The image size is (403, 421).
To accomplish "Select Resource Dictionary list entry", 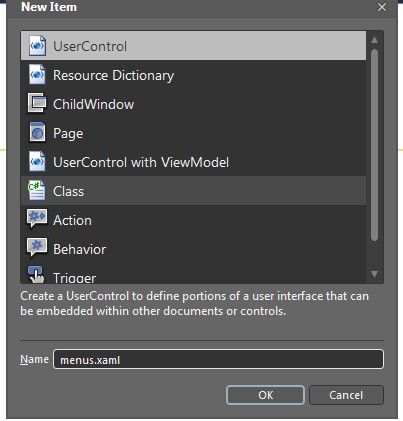I will pos(193,75).
